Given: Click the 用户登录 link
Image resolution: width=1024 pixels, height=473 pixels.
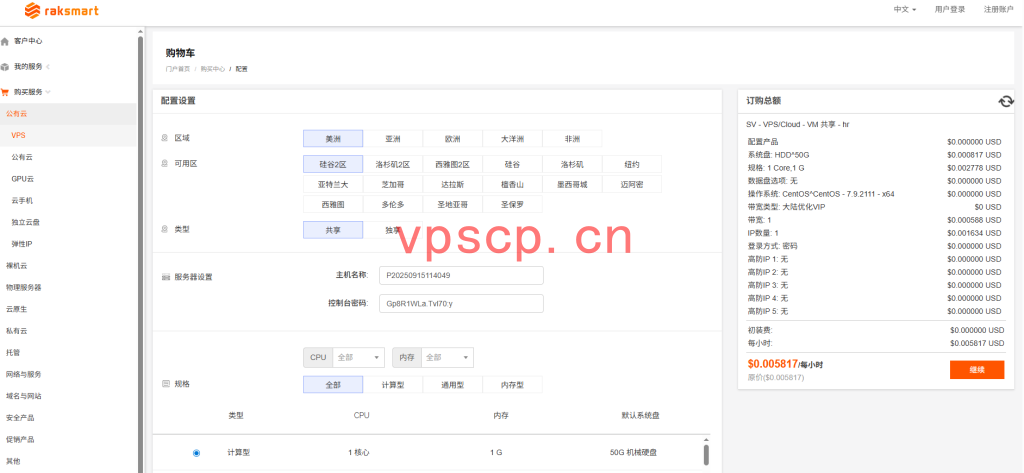Looking at the screenshot, I should pos(950,10).
